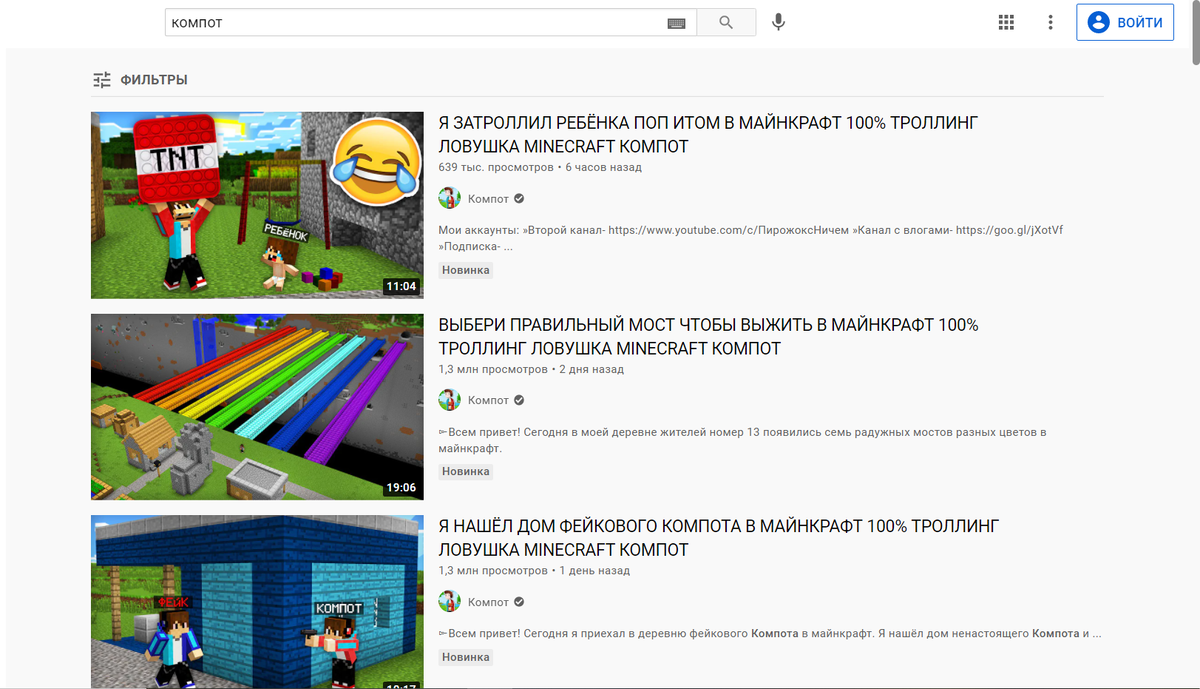Open the ФИЛЬТРЫ filters panel
The width and height of the screenshot is (1200, 689).
(x=140, y=80)
